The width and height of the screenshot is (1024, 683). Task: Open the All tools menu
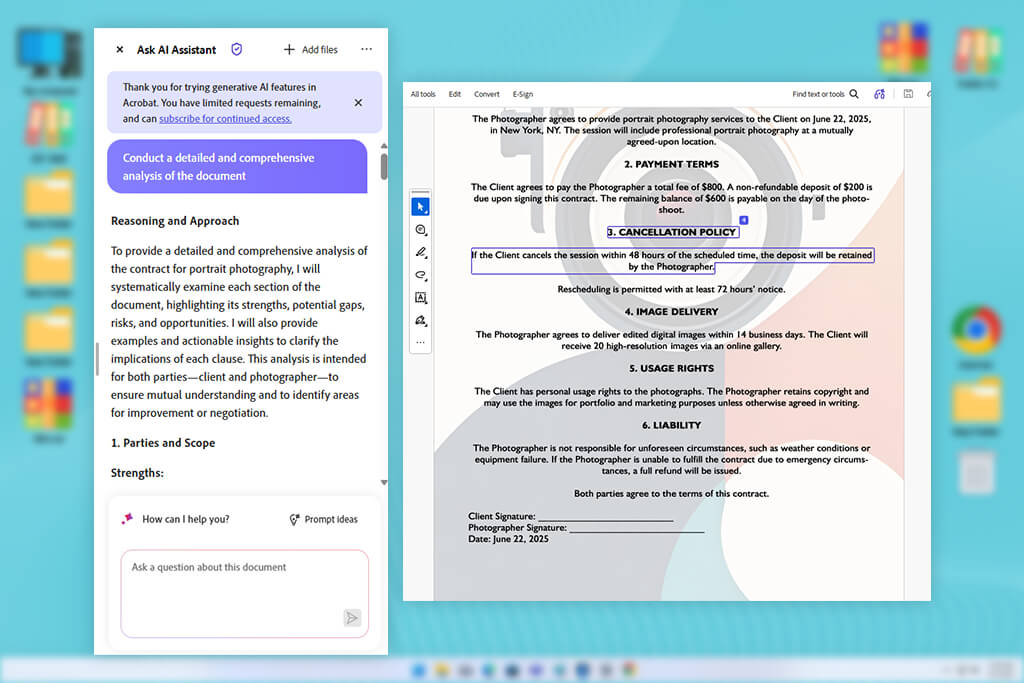423,94
